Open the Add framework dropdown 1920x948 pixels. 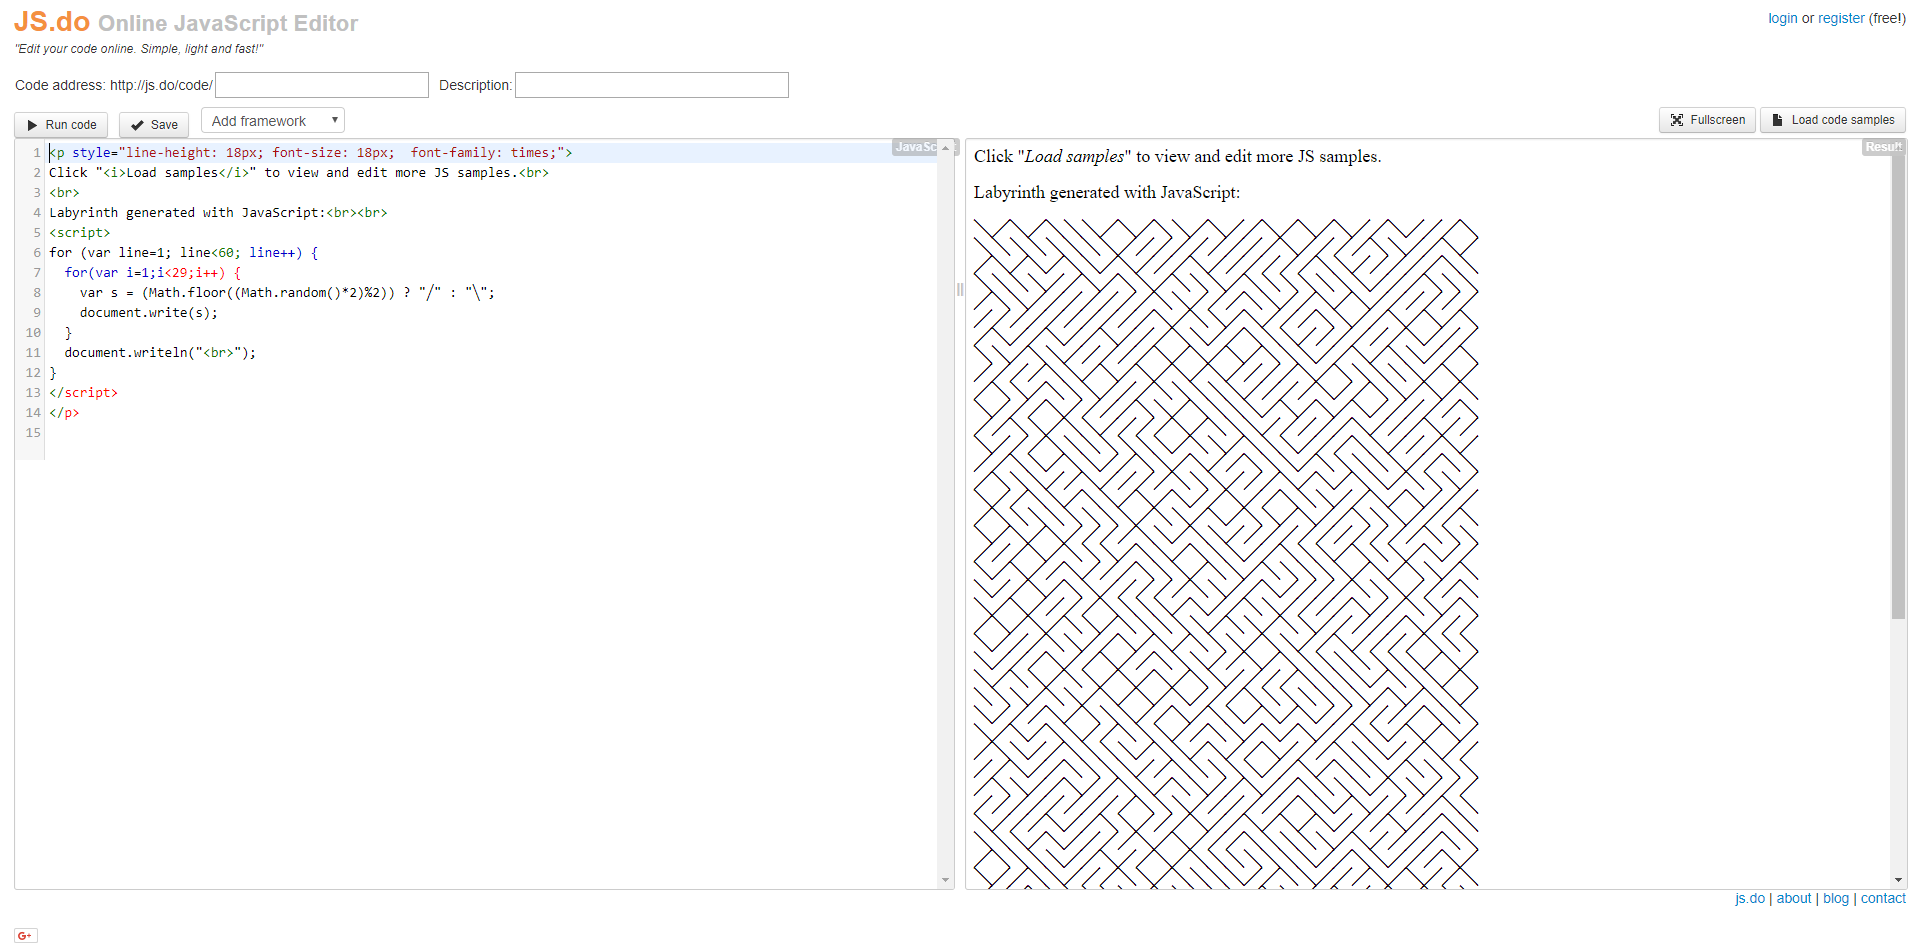tap(273, 121)
